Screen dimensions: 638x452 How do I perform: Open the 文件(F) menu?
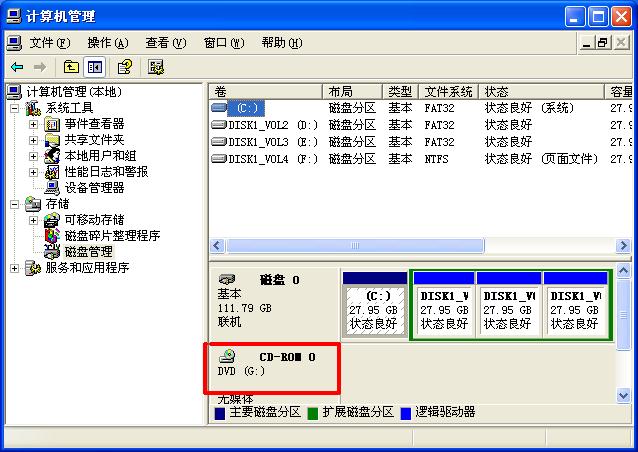(50, 43)
